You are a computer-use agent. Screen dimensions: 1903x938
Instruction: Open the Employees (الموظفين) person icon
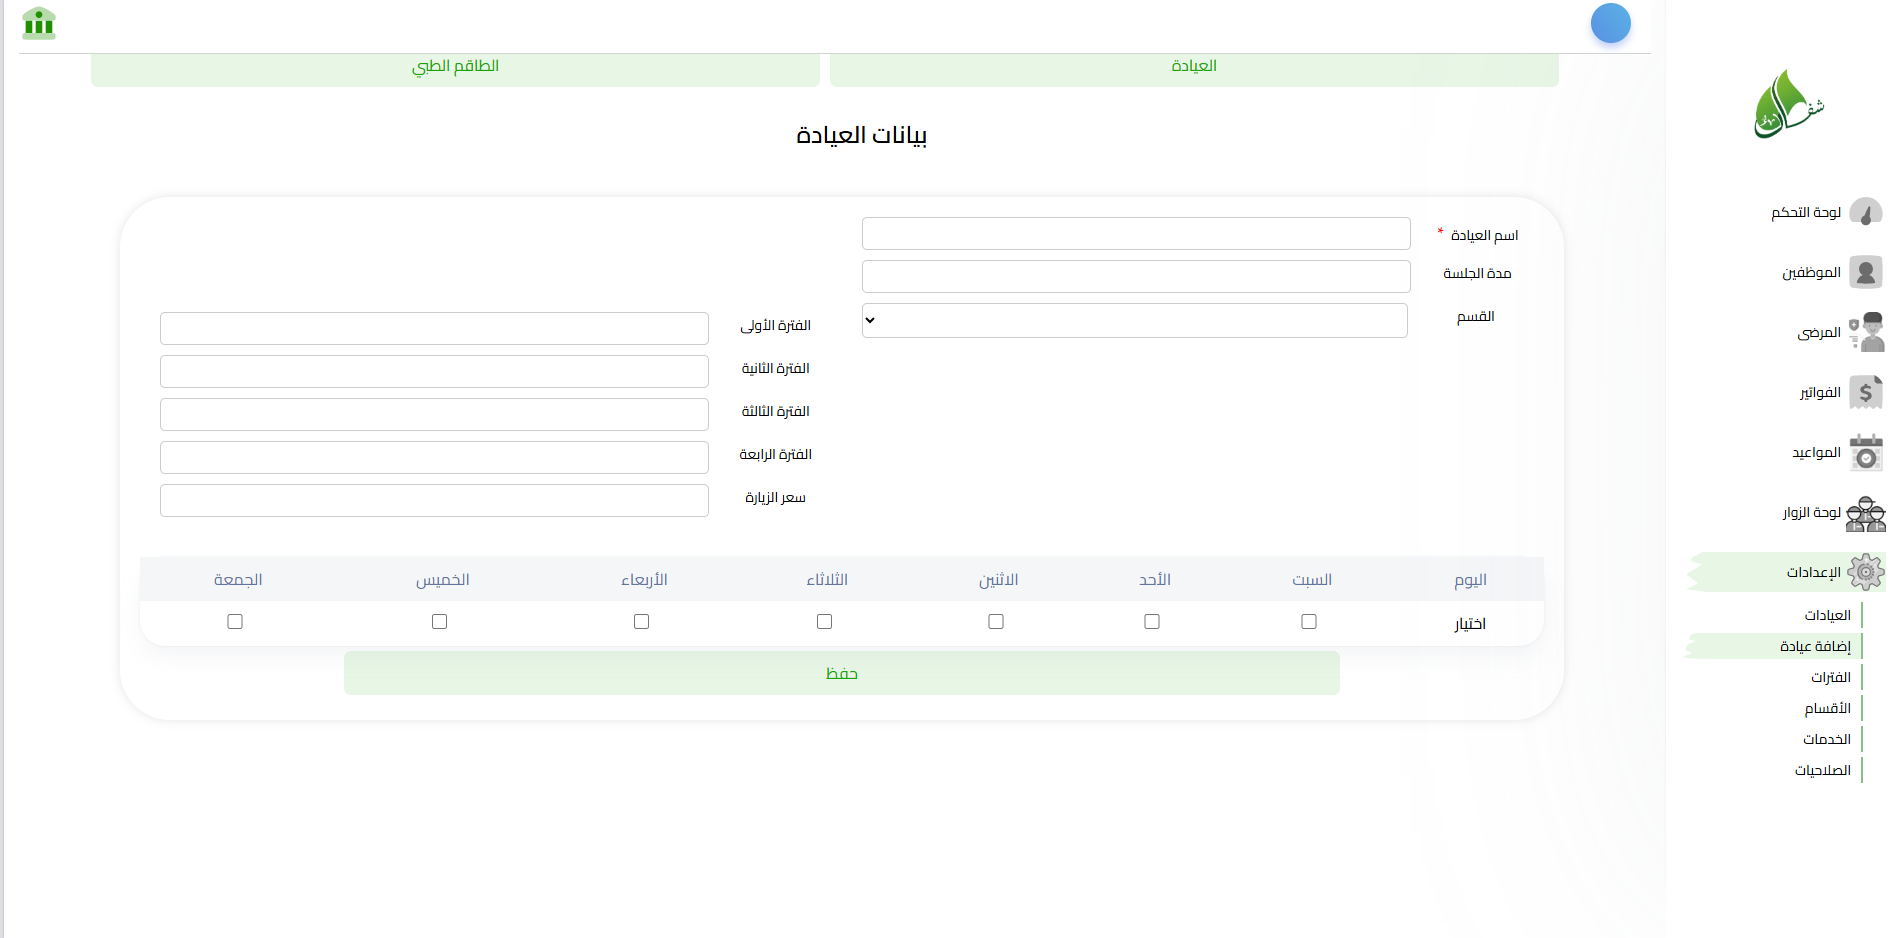(1865, 272)
